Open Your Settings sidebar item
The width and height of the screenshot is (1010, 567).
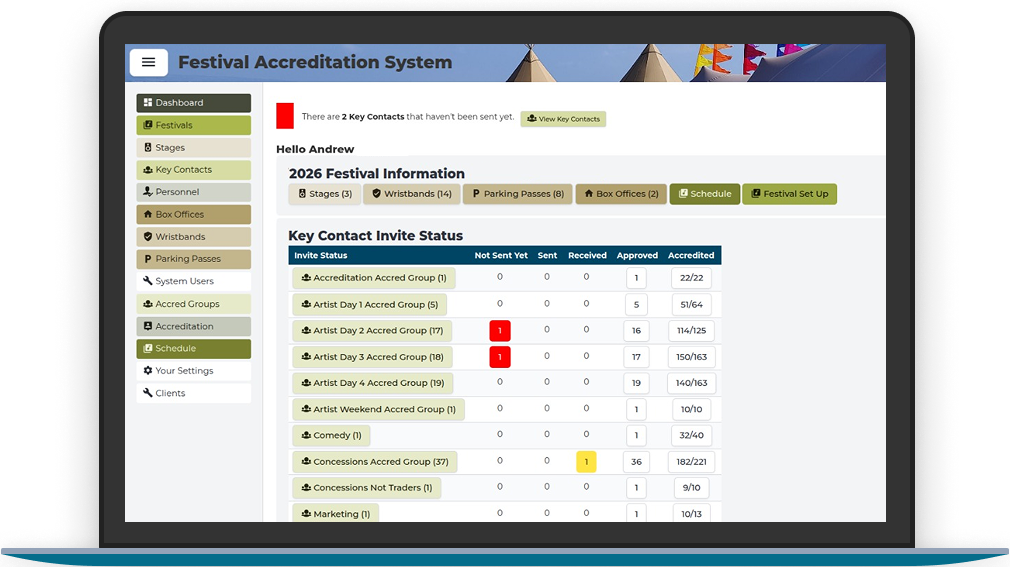[193, 371]
